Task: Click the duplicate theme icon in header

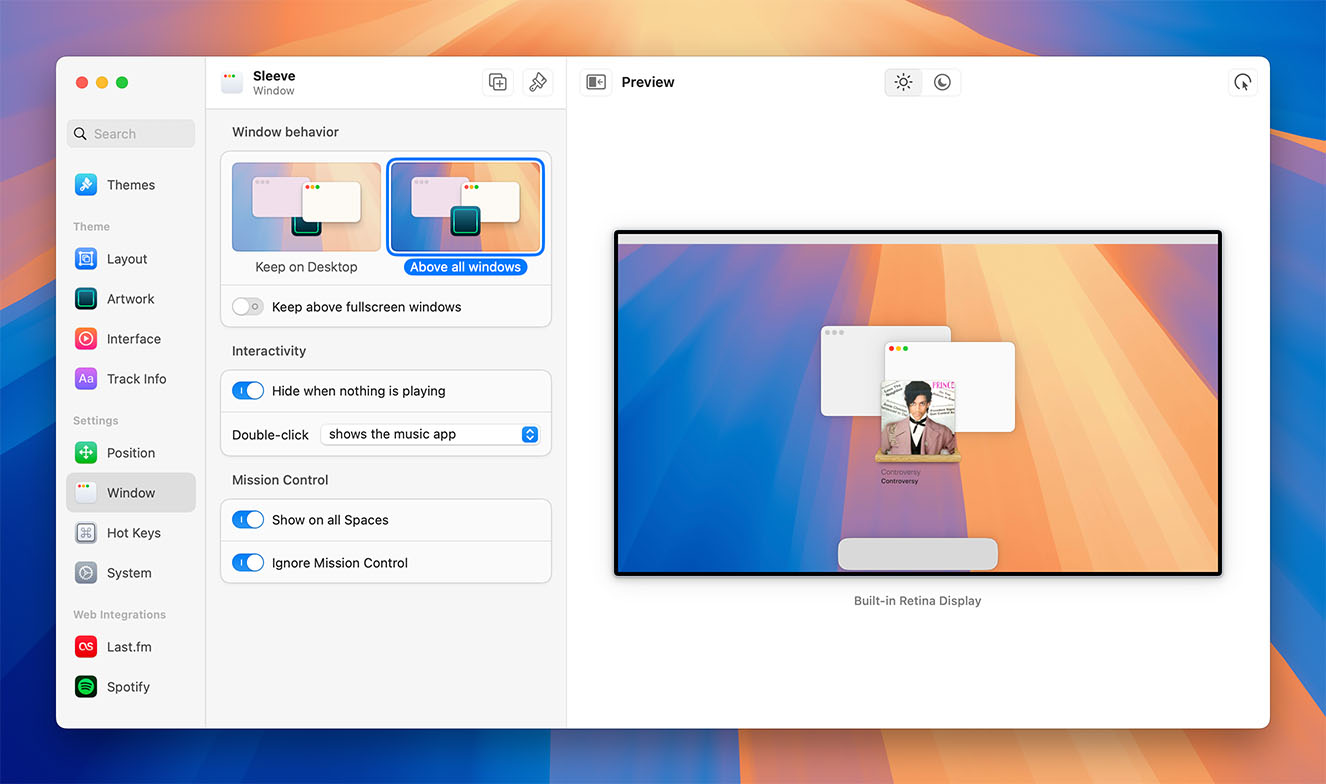Action: 497,82
